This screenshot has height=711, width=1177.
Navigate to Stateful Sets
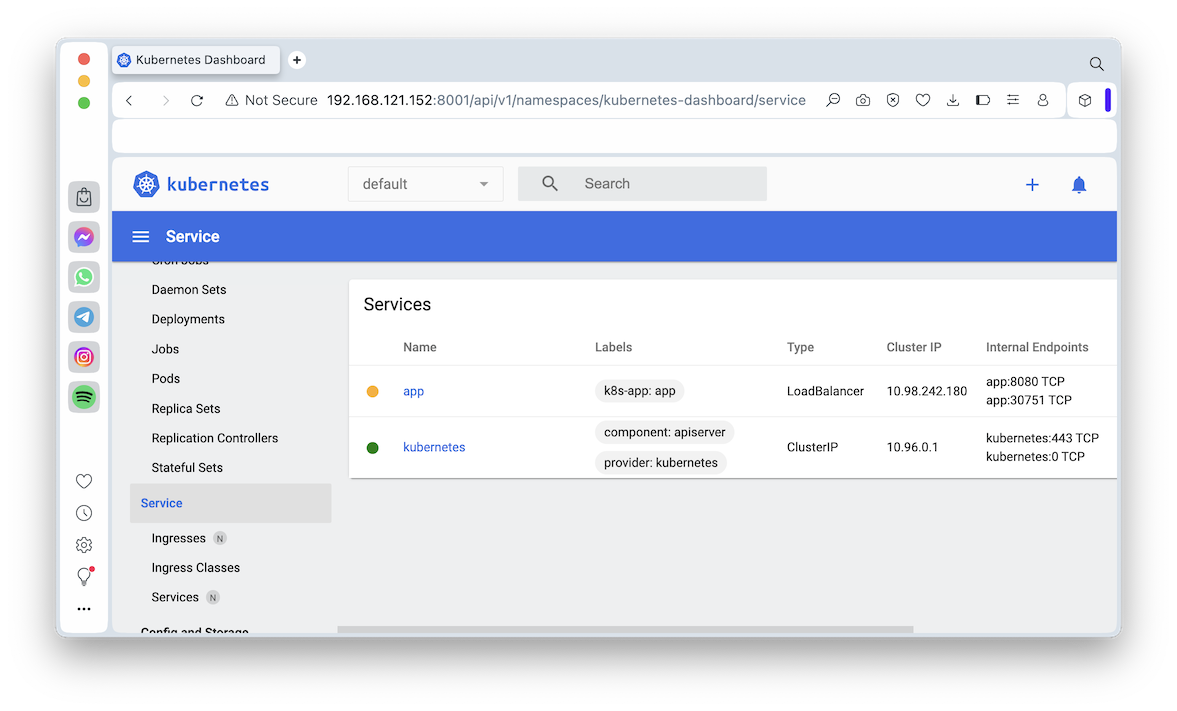(187, 468)
